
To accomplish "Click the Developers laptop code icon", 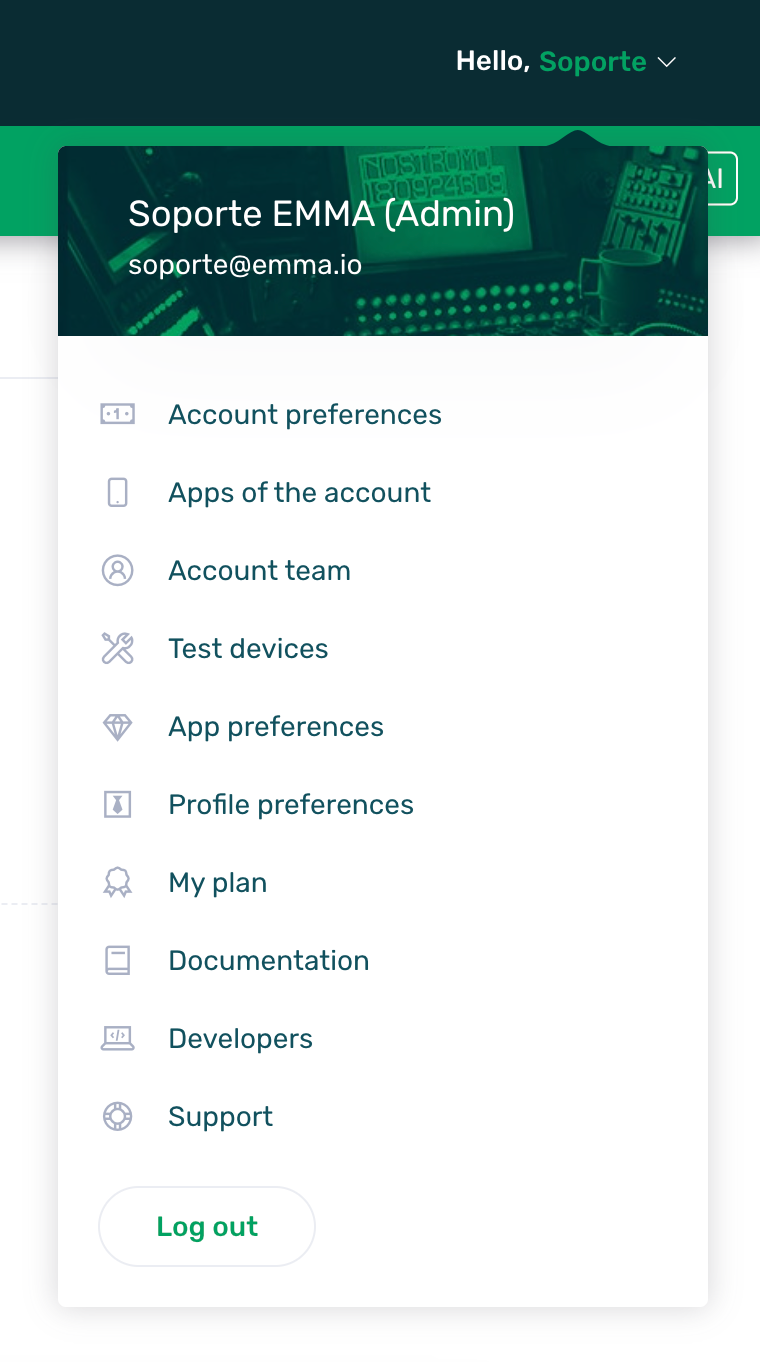I will (x=117, y=1038).
